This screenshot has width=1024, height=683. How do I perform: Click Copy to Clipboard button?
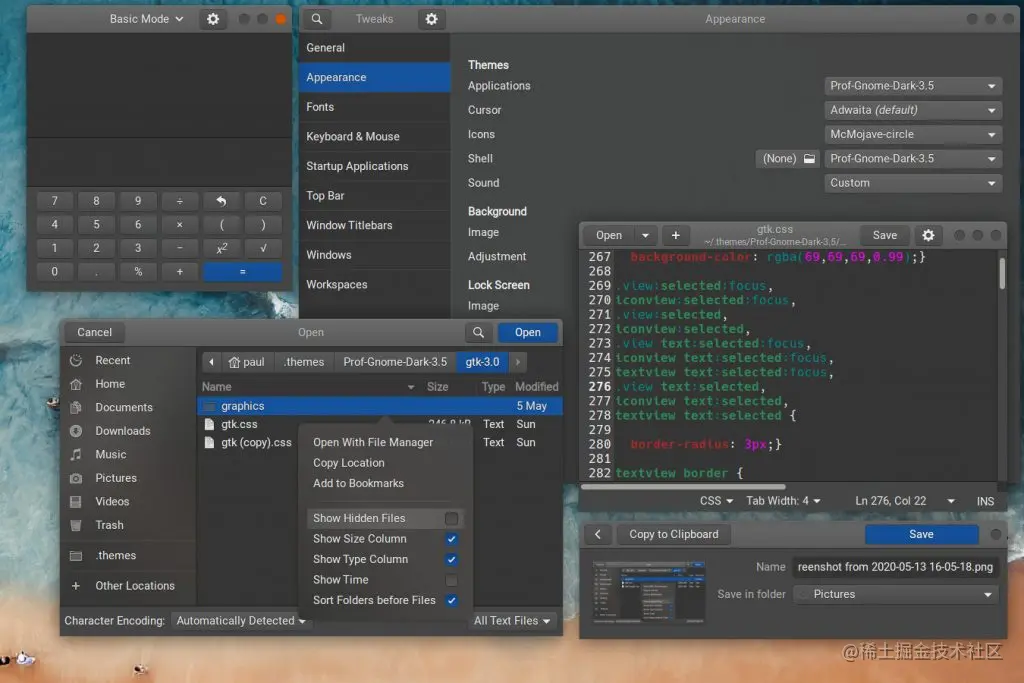[674, 534]
